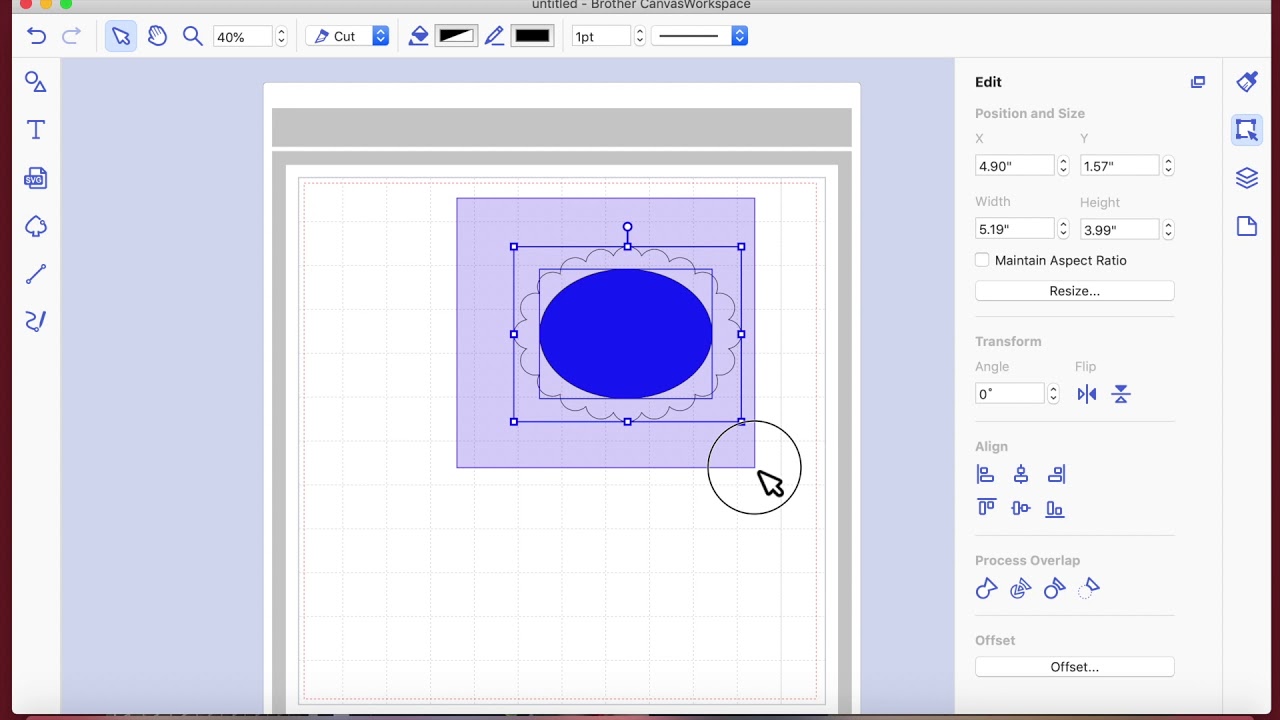Select the arrow selection tool
Screen dimensions: 1280x720
click(121, 36)
